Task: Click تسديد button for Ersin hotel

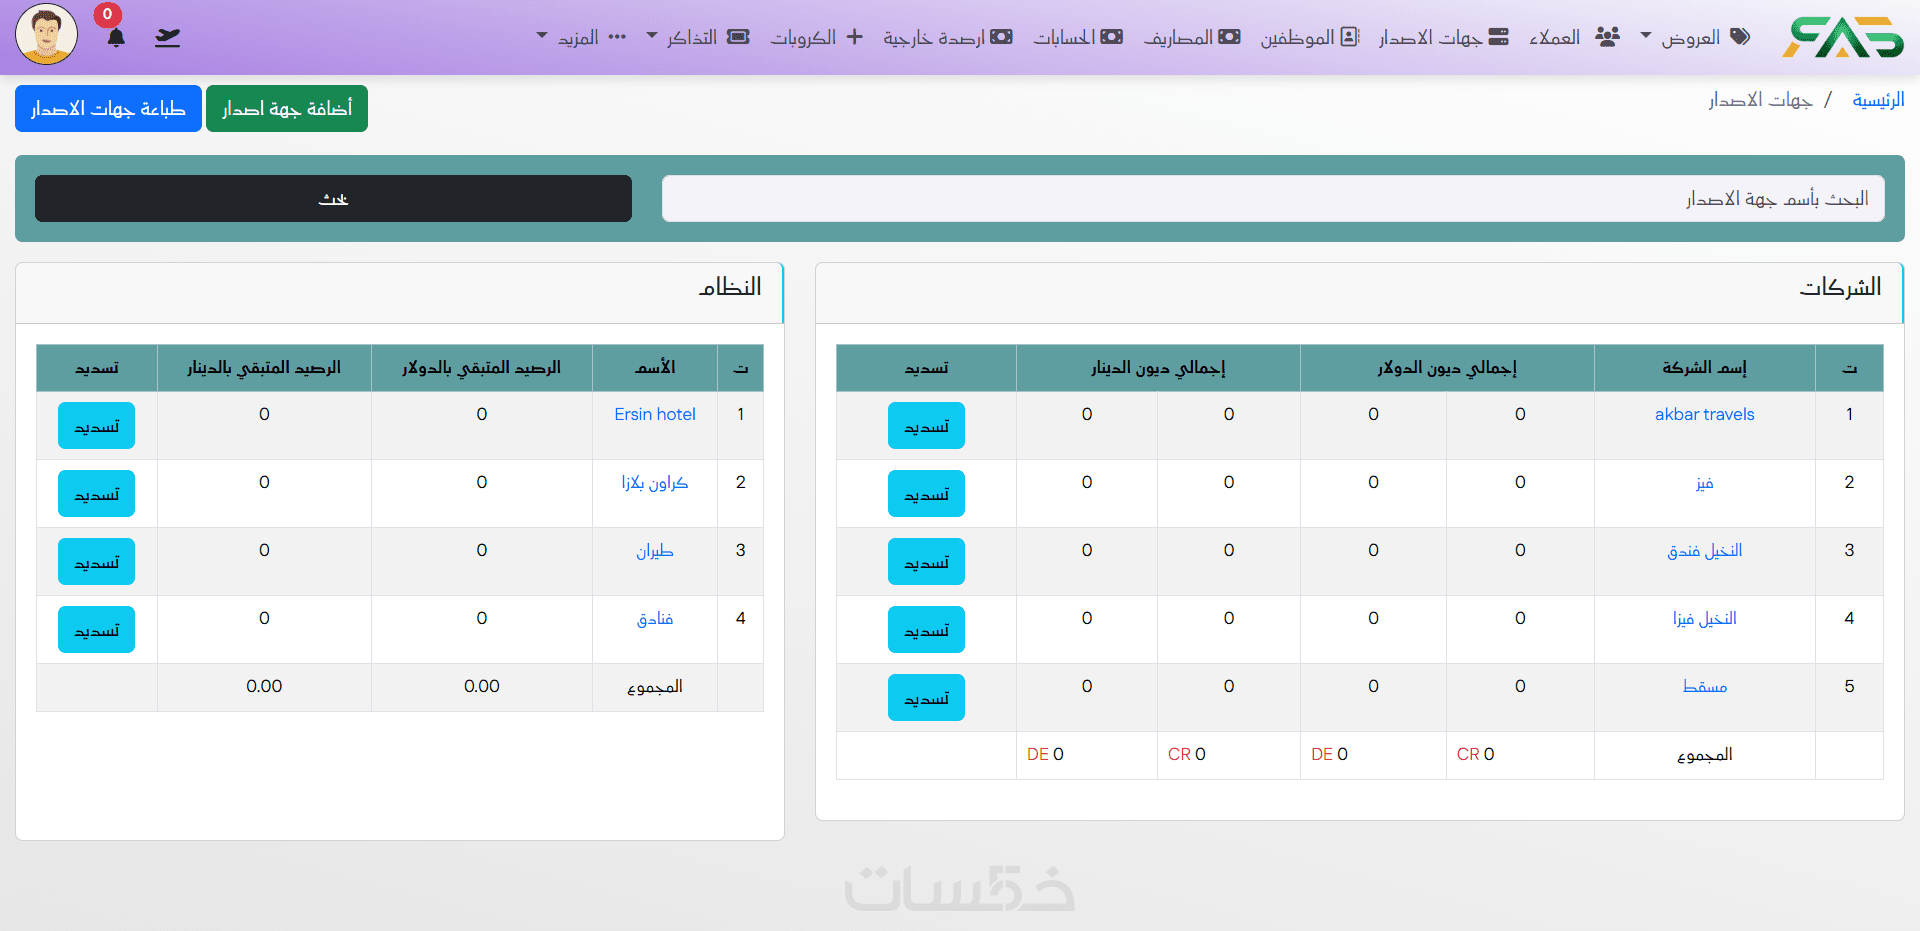Action: pyautogui.click(x=96, y=426)
